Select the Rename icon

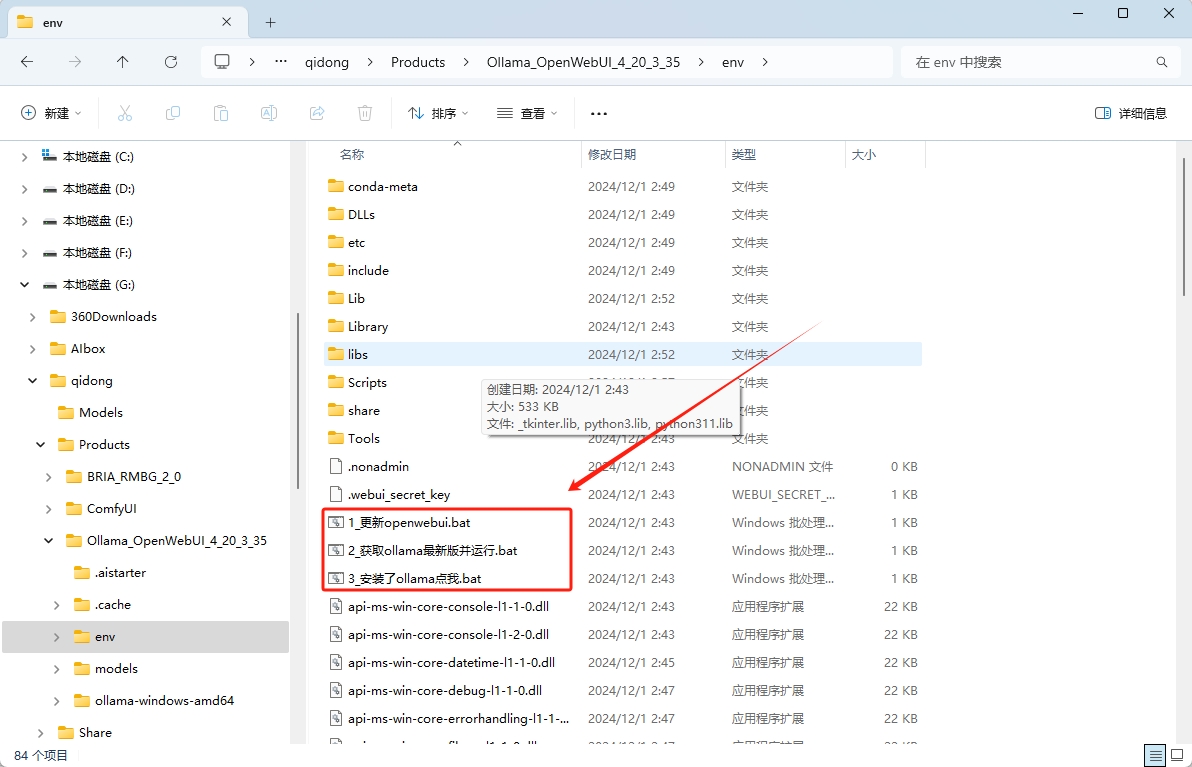click(x=268, y=112)
